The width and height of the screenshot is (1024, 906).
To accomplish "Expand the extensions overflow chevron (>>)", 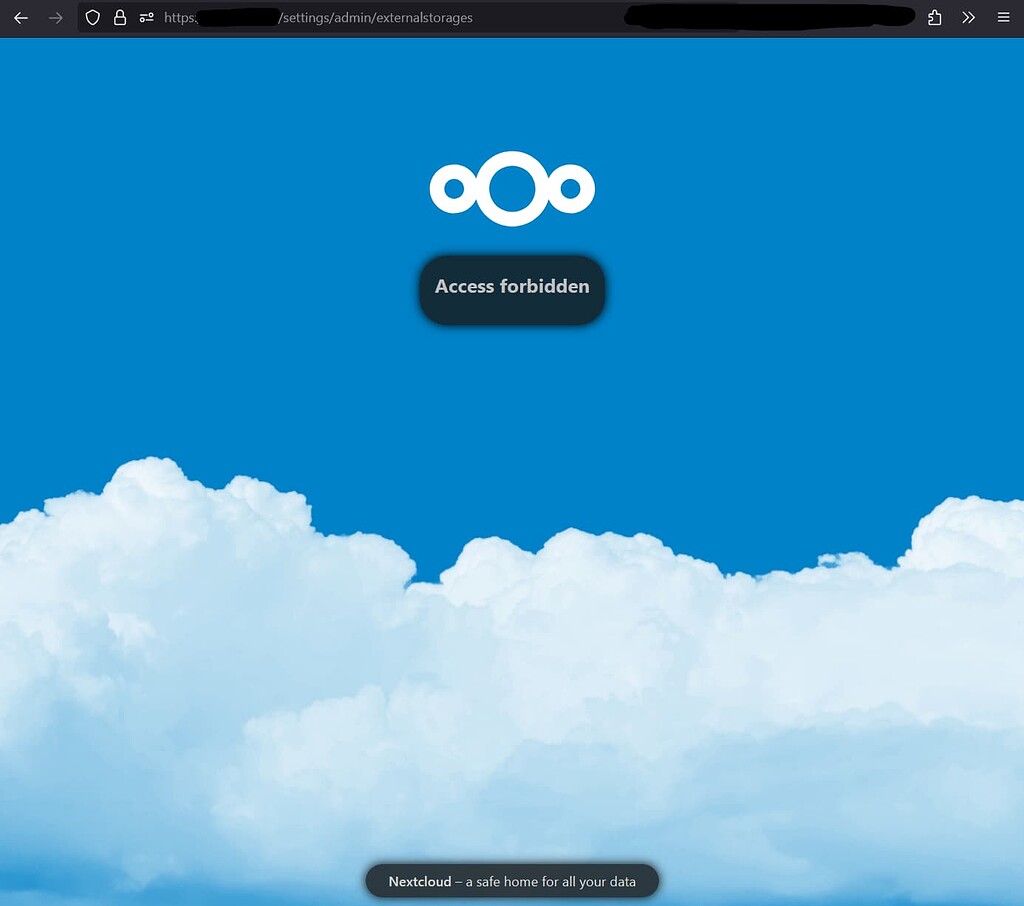I will 968,17.
